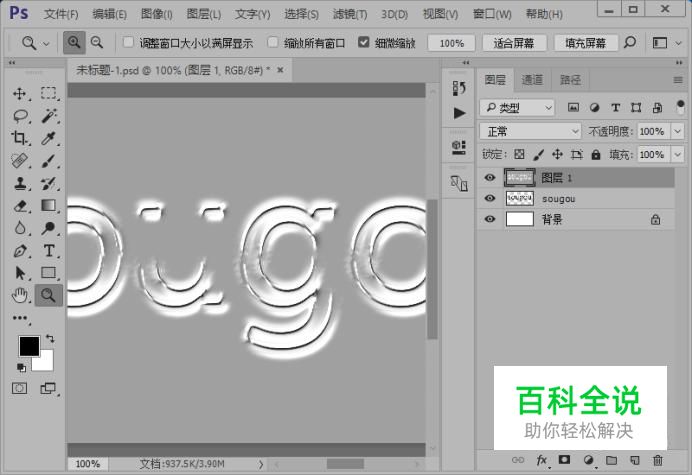Swap foreground and background colors

point(50,339)
